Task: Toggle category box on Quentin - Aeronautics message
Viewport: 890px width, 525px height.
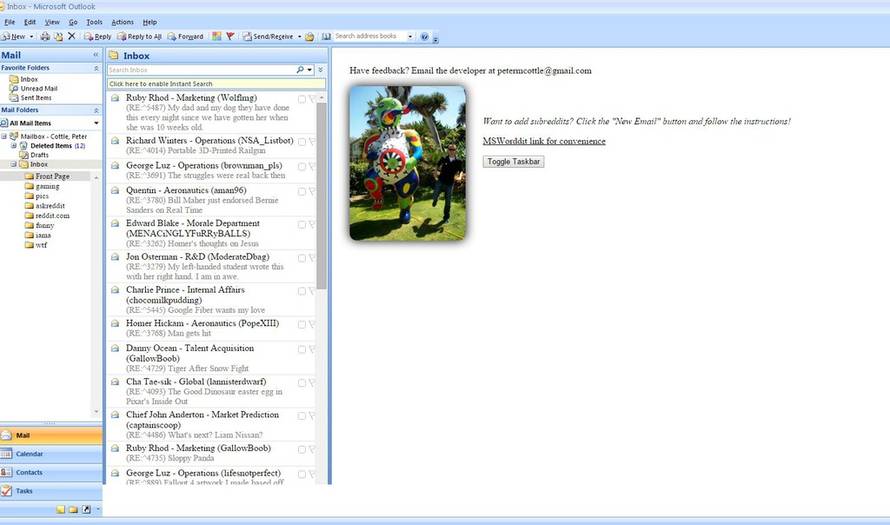Action: click(x=302, y=191)
